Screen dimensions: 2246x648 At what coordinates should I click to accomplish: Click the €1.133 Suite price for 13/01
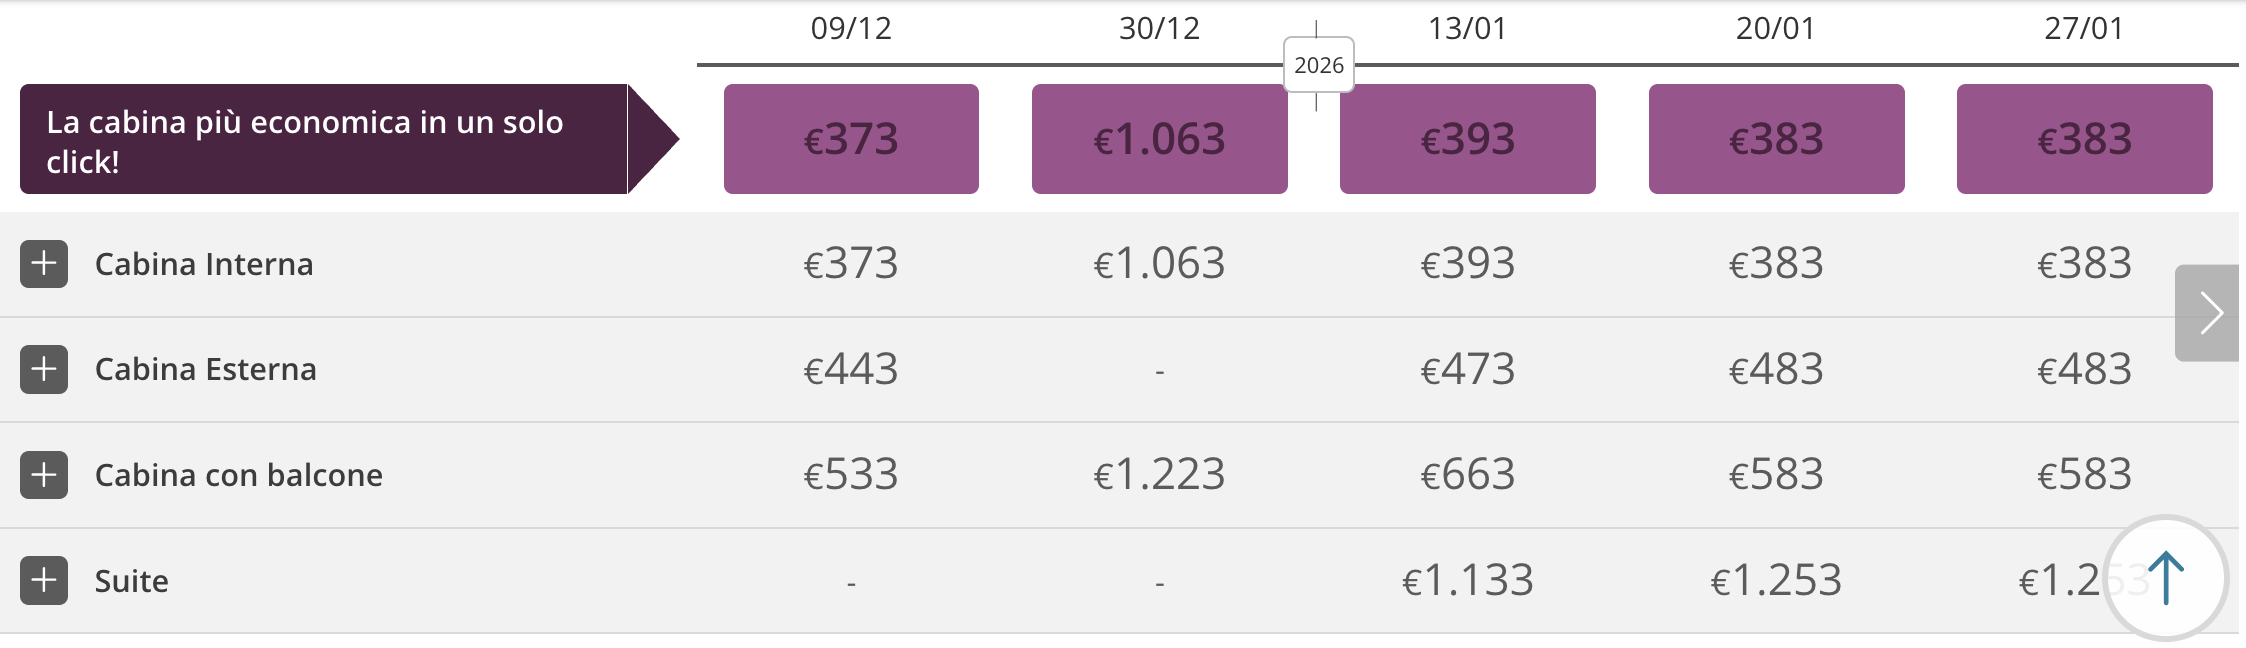pos(1467,580)
